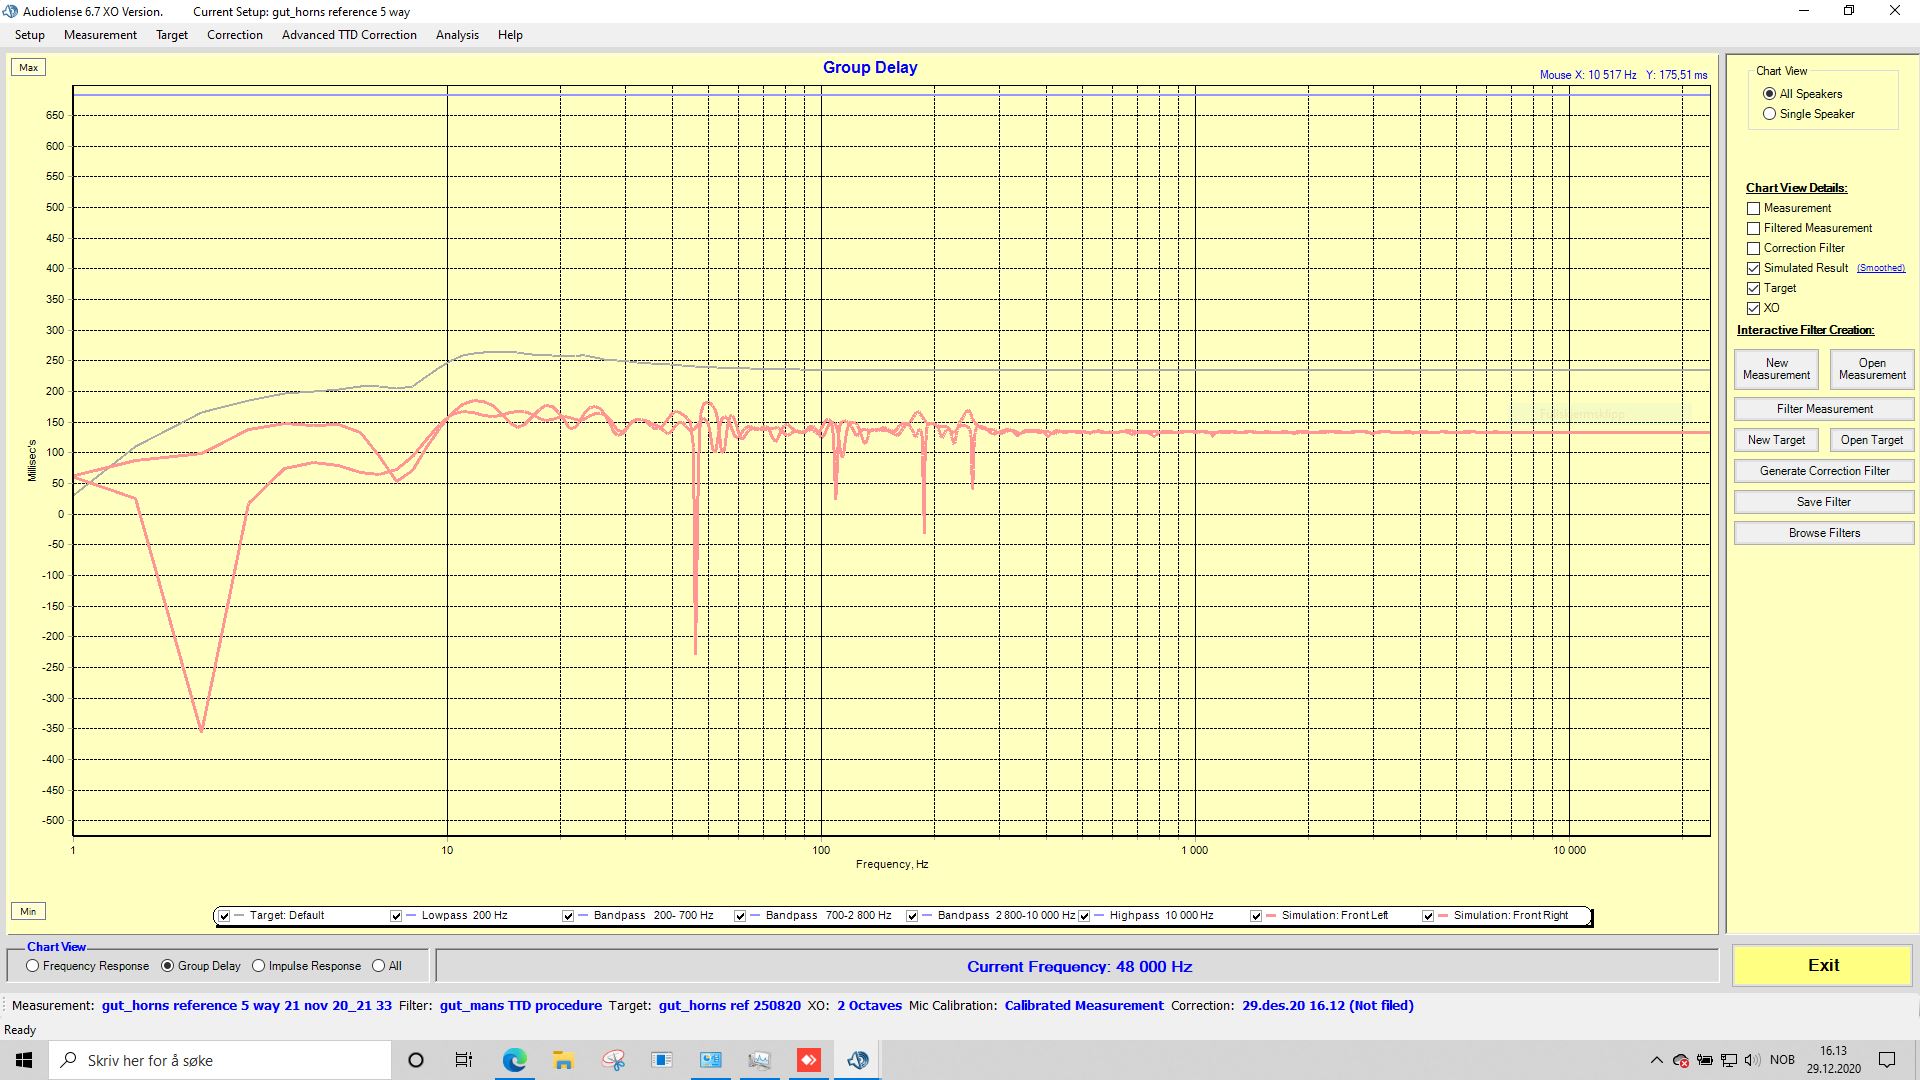
Task: Click the Audiolense speaker taskbar icon
Action: pyautogui.click(x=858, y=1060)
